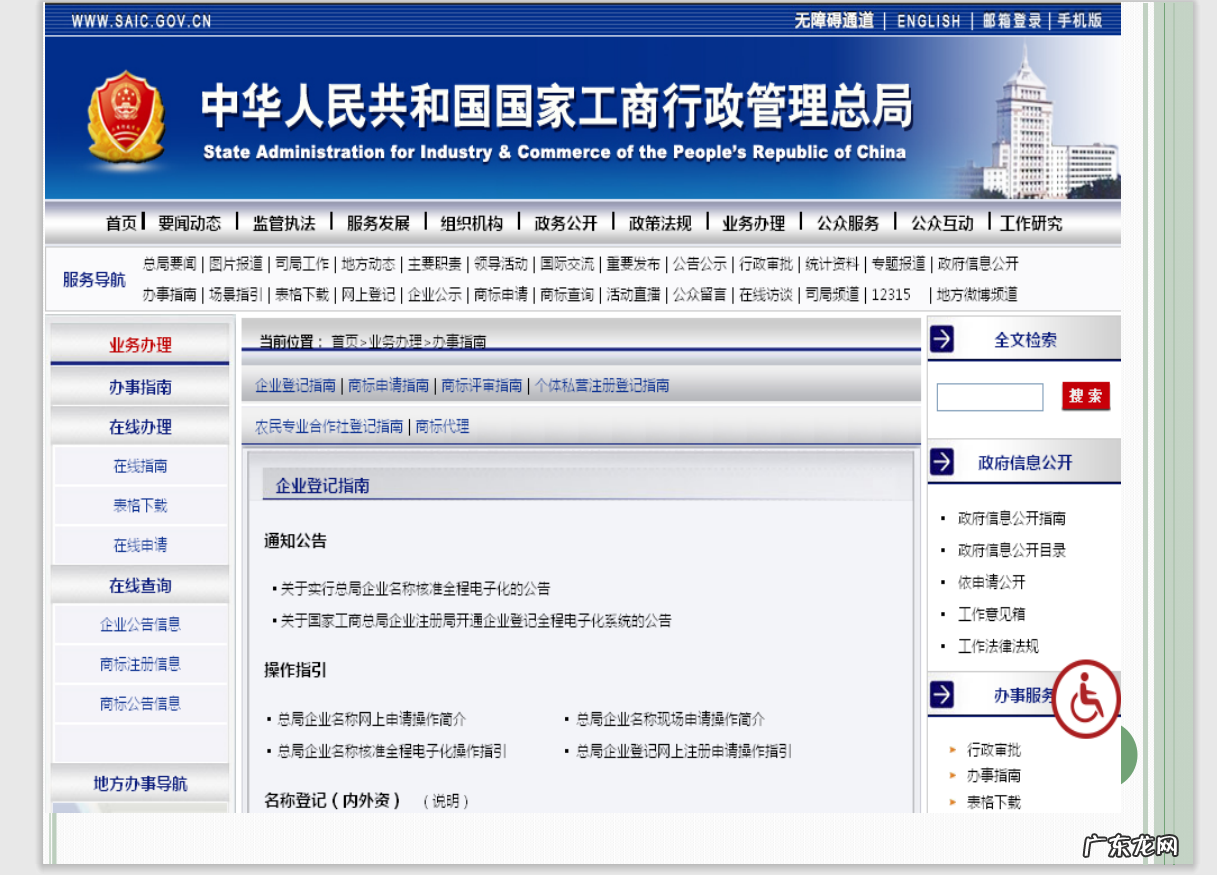1217x875 pixels.
Task: Click 表格下载 in the left sidebar
Action: point(139,505)
